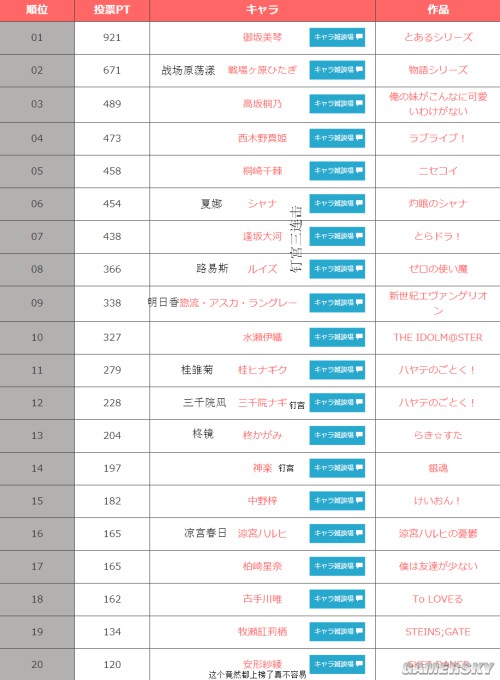Open chat button for 水瀬伊織

pos(337,337)
